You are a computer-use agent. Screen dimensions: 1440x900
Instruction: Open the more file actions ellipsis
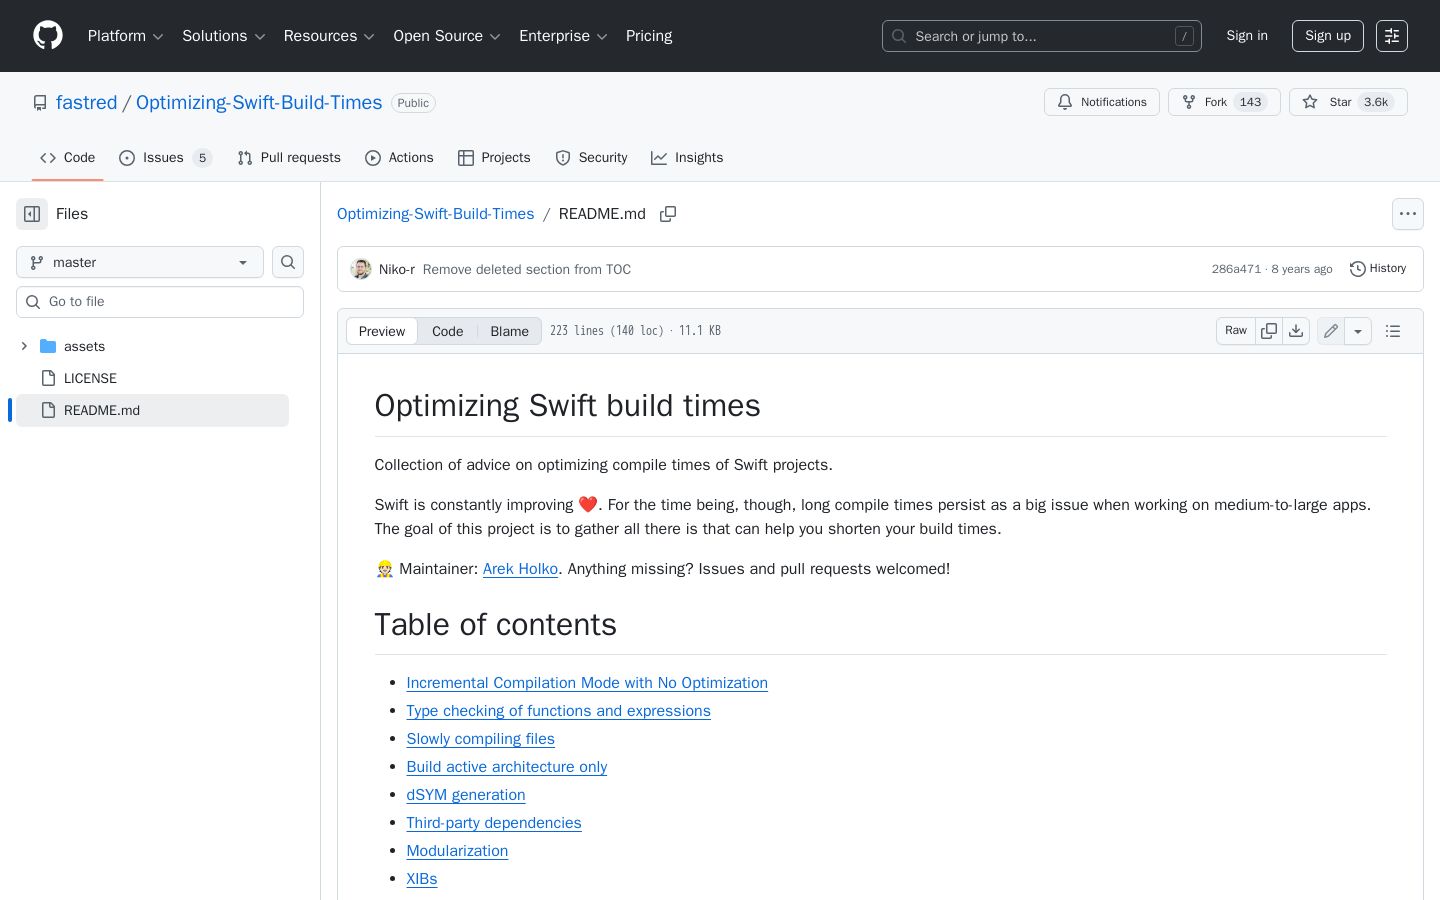(x=1408, y=214)
